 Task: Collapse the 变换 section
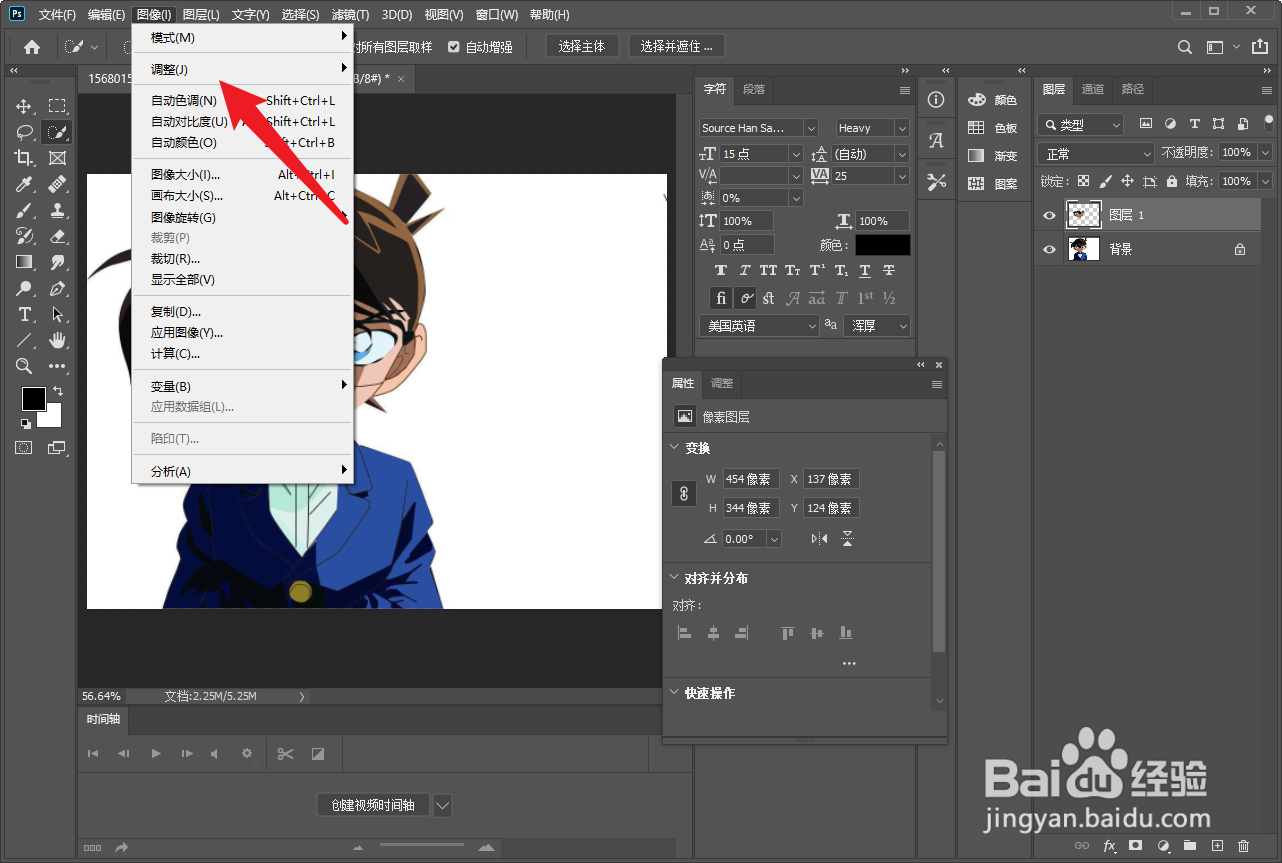tap(674, 448)
